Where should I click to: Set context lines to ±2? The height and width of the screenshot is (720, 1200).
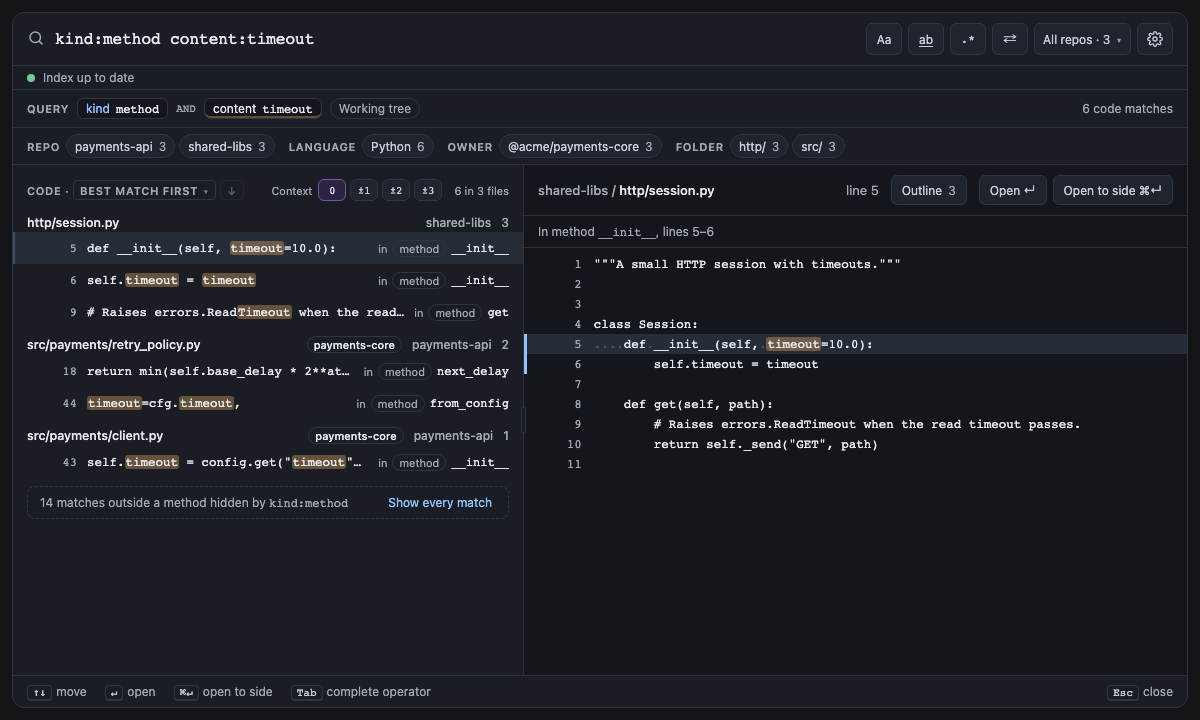[x=396, y=191]
